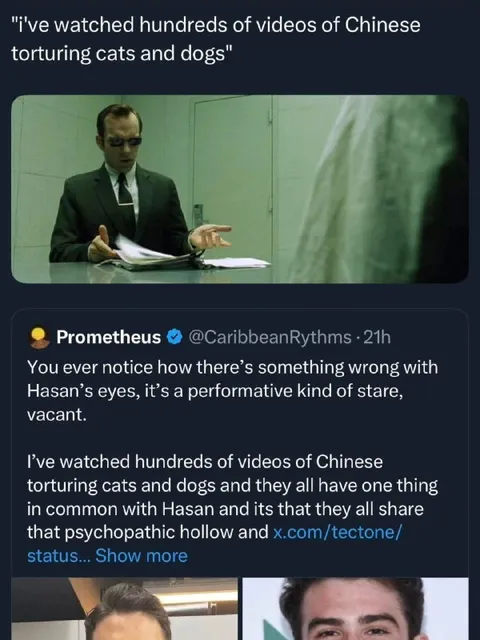Select the main tweet's quoted sentence text
Screen dimensions: 480x640
pyautogui.click(x=216, y=39)
